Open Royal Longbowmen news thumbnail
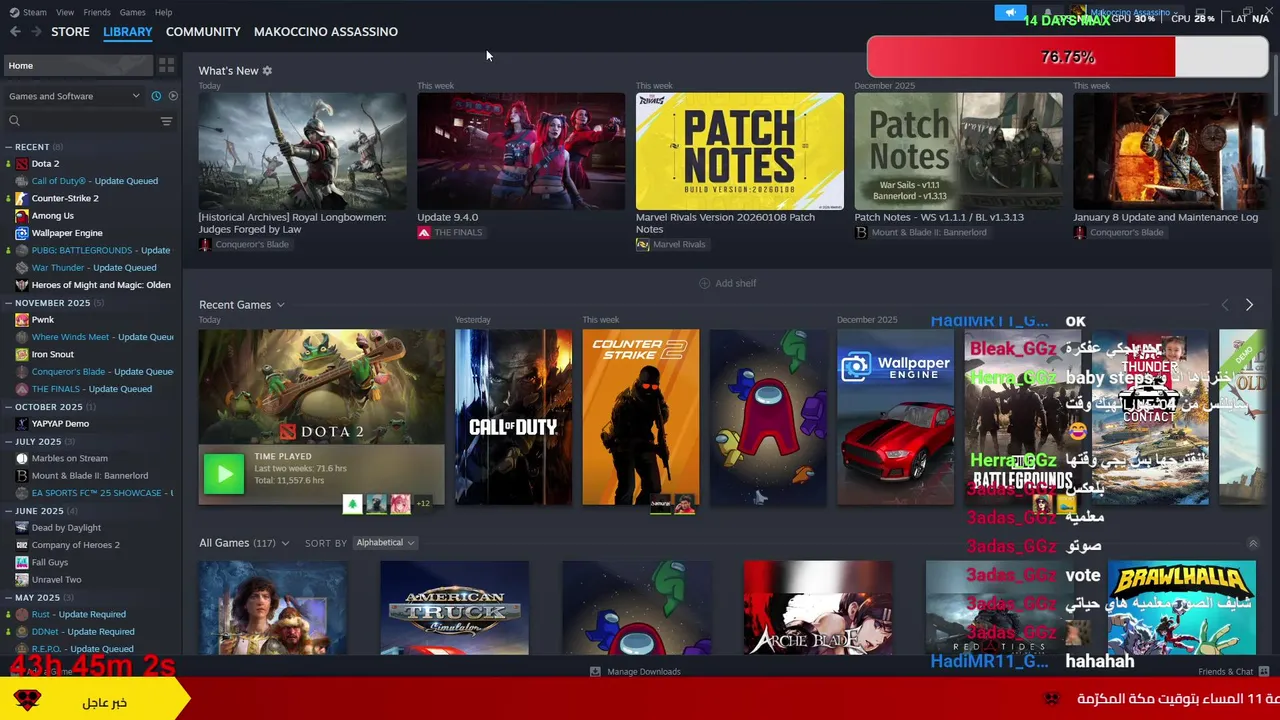 pyautogui.click(x=302, y=151)
